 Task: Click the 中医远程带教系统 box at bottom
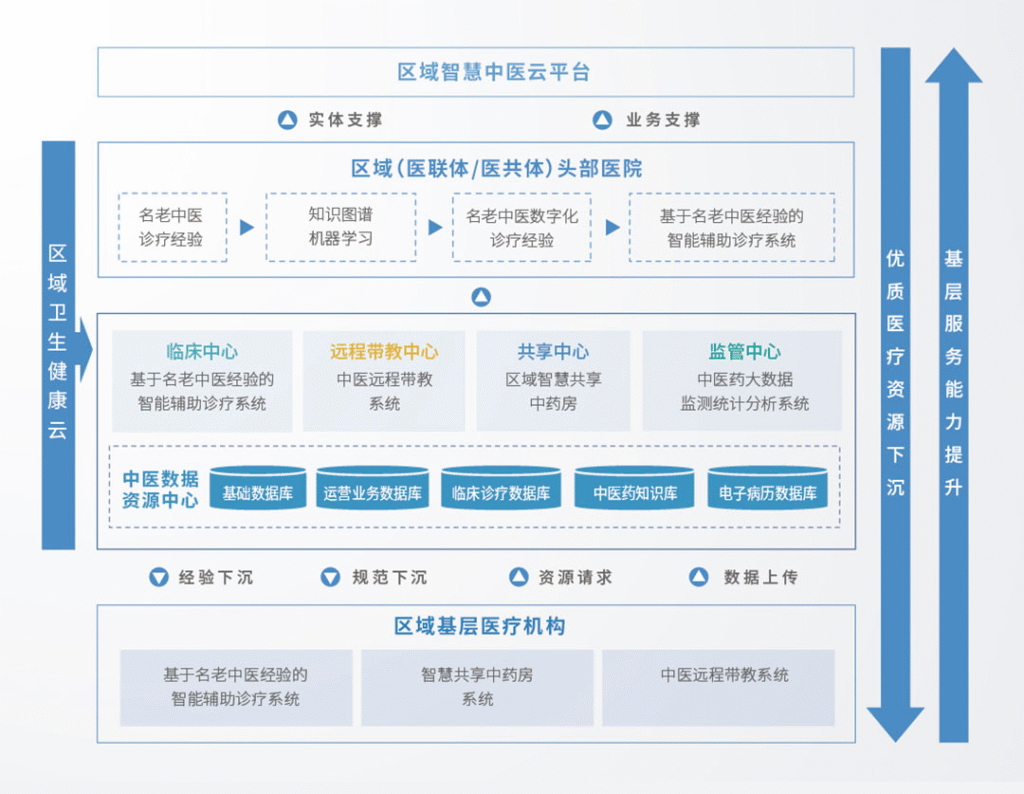pos(718,688)
